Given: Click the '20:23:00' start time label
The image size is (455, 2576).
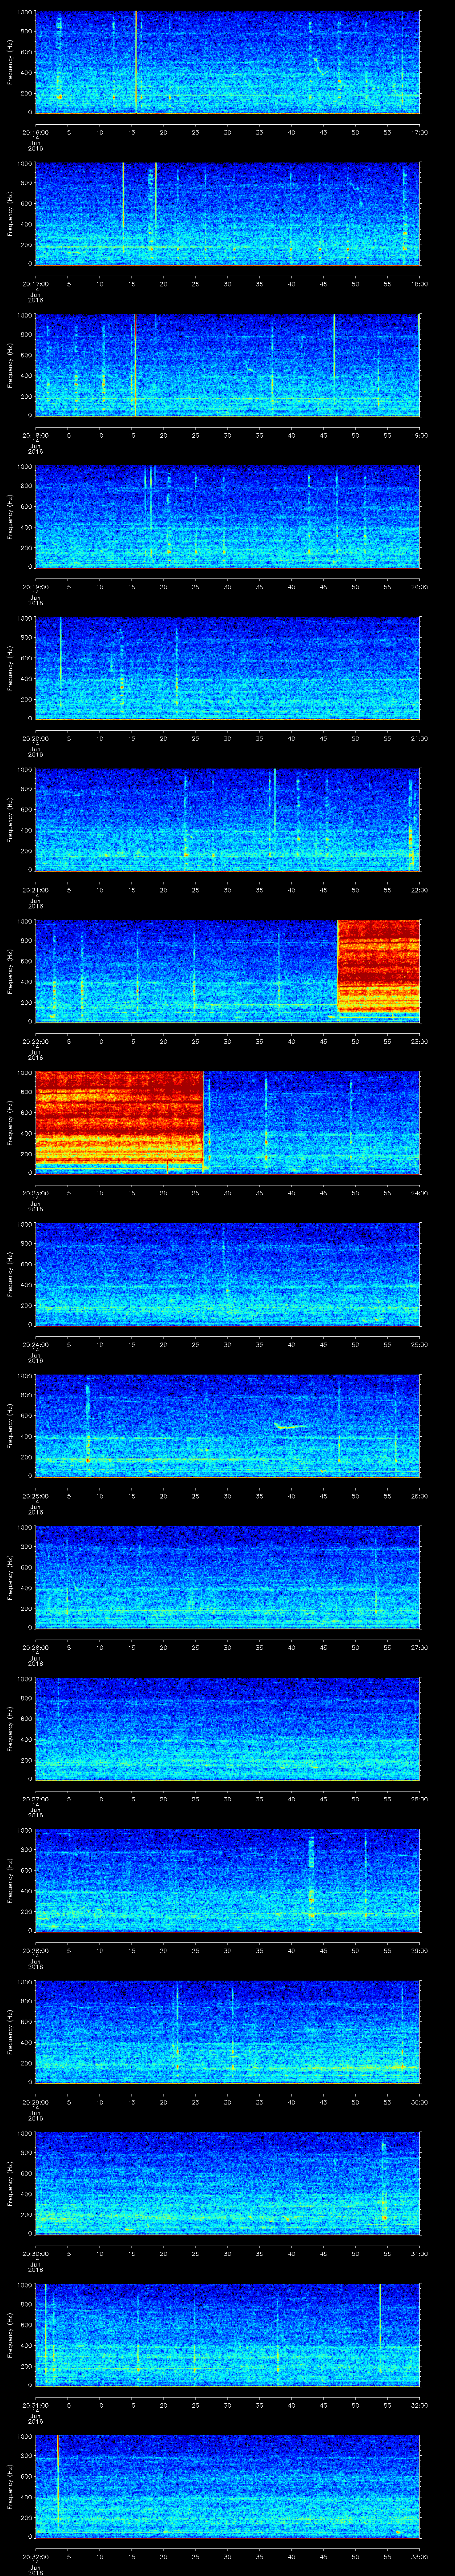Looking at the screenshot, I should (x=35, y=1193).
